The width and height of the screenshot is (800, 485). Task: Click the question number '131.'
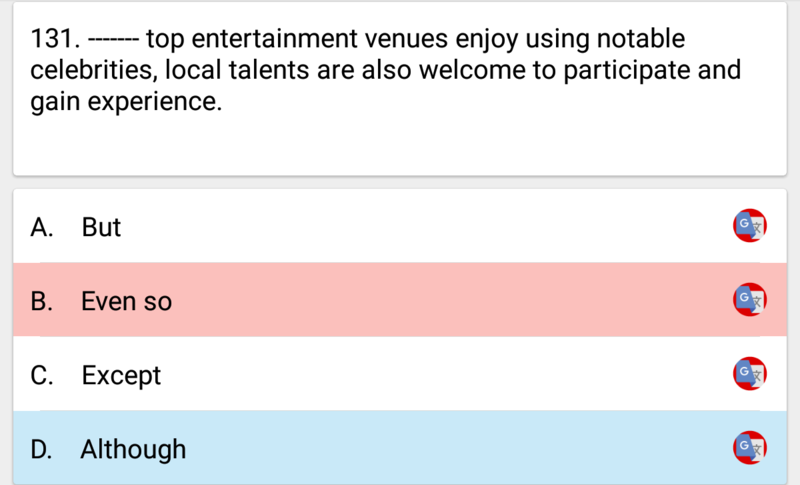pos(55,39)
